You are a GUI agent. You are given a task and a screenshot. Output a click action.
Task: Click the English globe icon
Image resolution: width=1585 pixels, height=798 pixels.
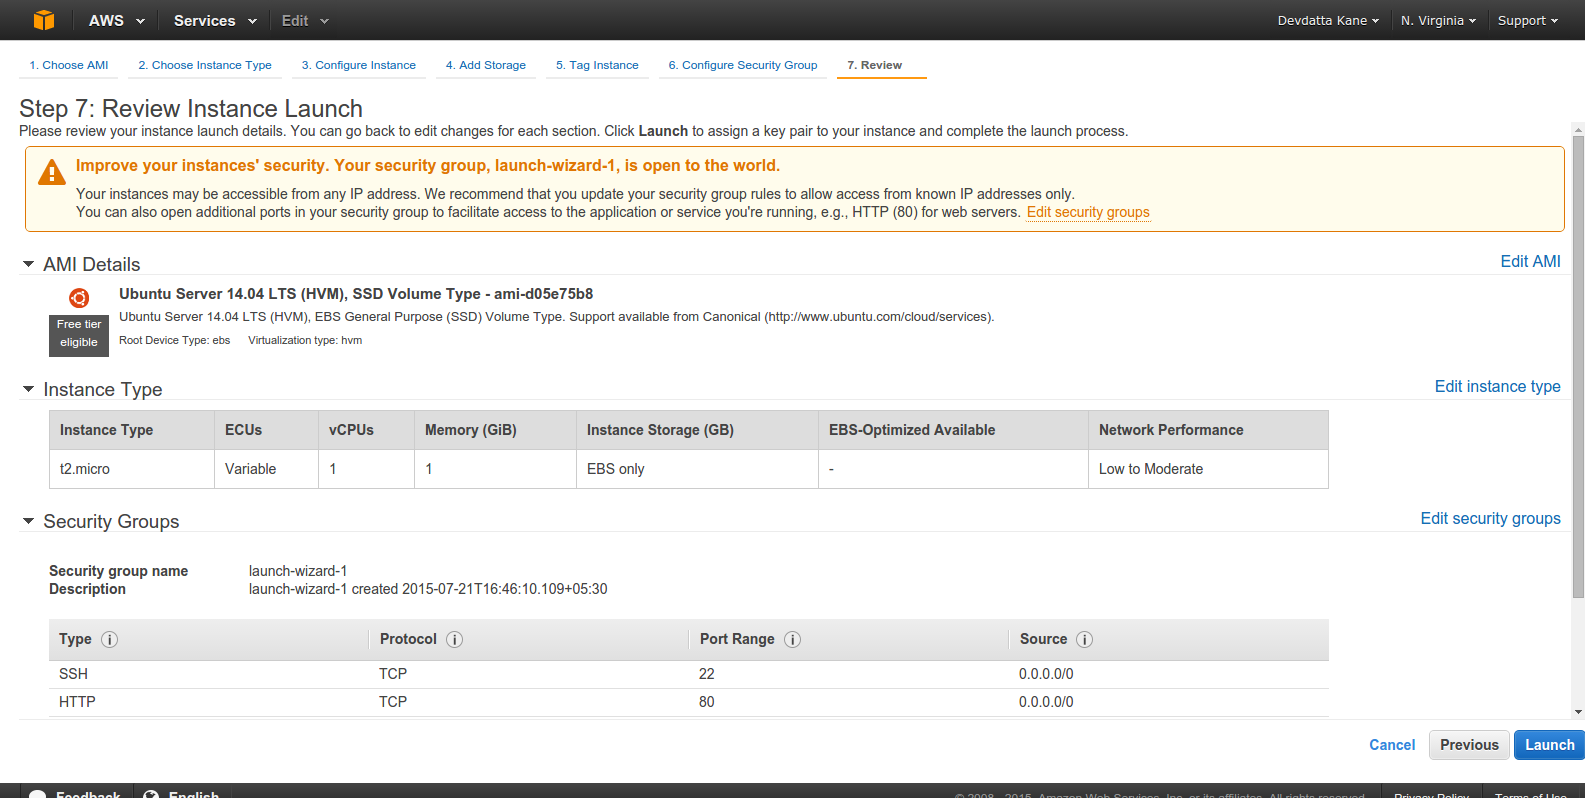click(152, 794)
